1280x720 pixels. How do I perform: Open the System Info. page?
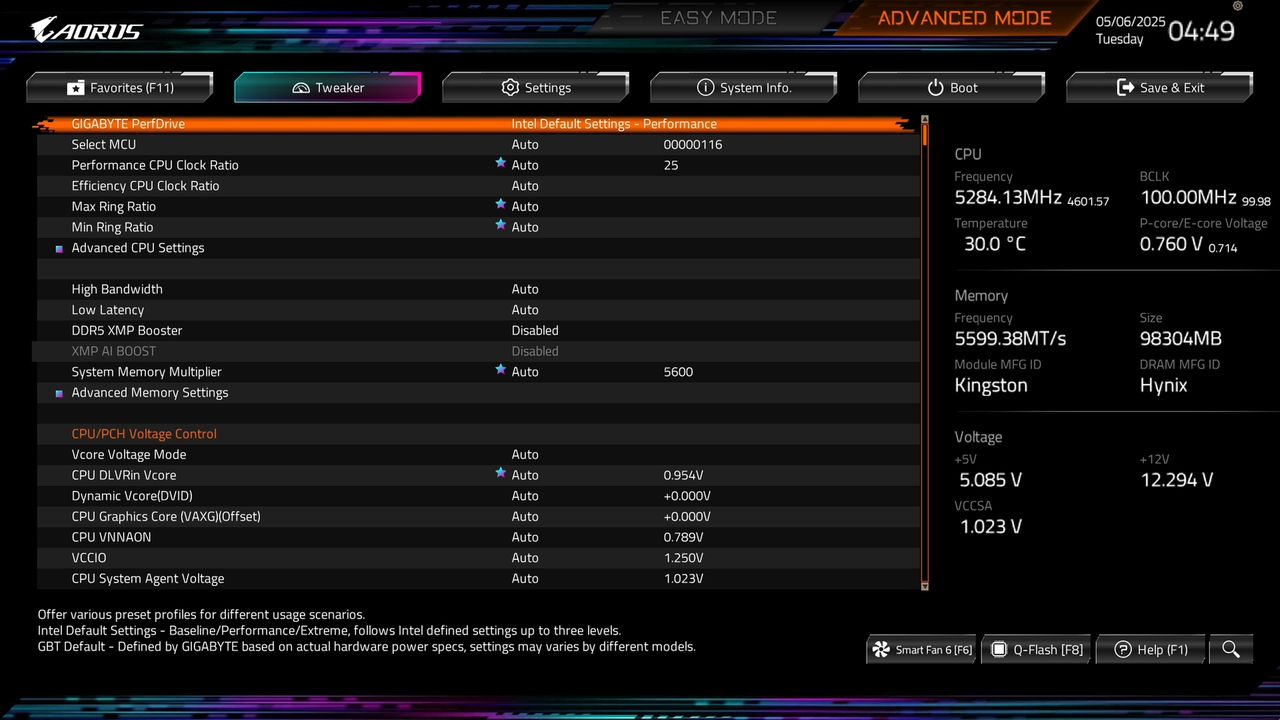tap(743, 88)
